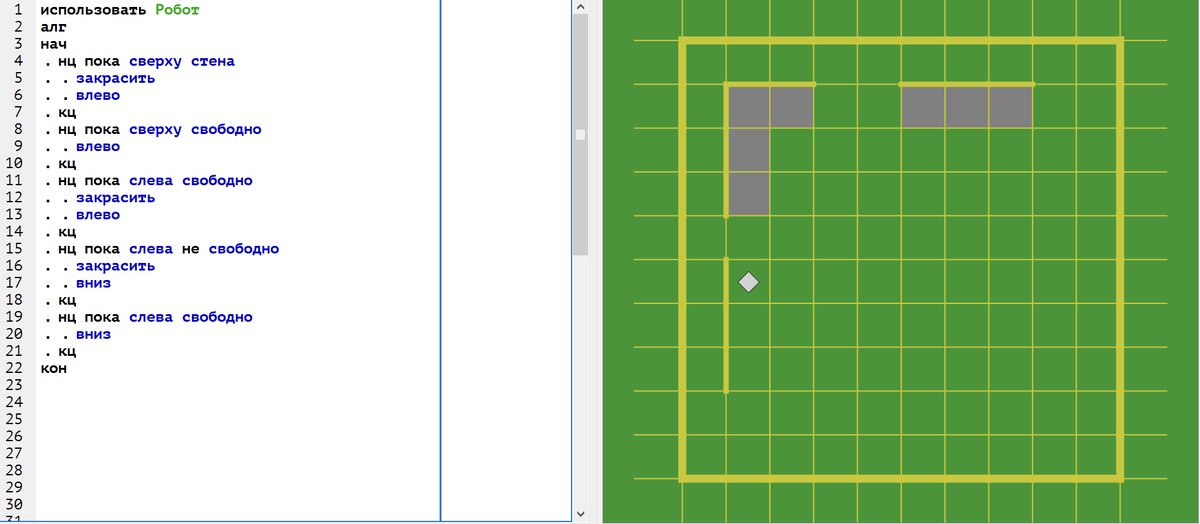The image size is (1200, 524).
Task: Click line number 25 in the gutter
Action: [x=14, y=420]
